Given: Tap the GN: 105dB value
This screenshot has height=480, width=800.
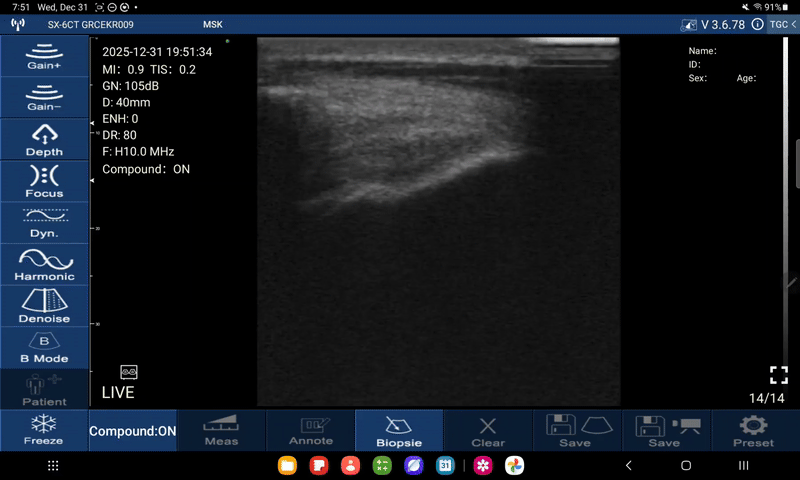Looking at the screenshot, I should pos(131,86).
